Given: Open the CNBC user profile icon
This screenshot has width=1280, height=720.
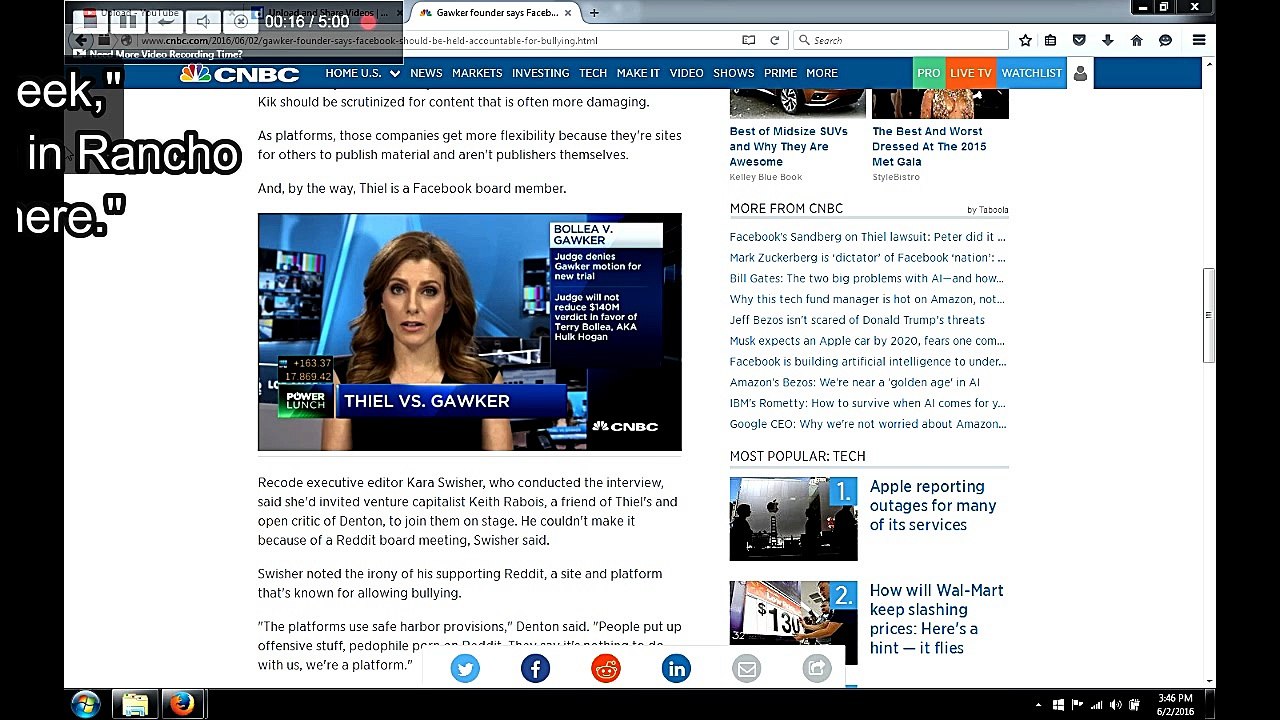Looking at the screenshot, I should pos(1080,73).
